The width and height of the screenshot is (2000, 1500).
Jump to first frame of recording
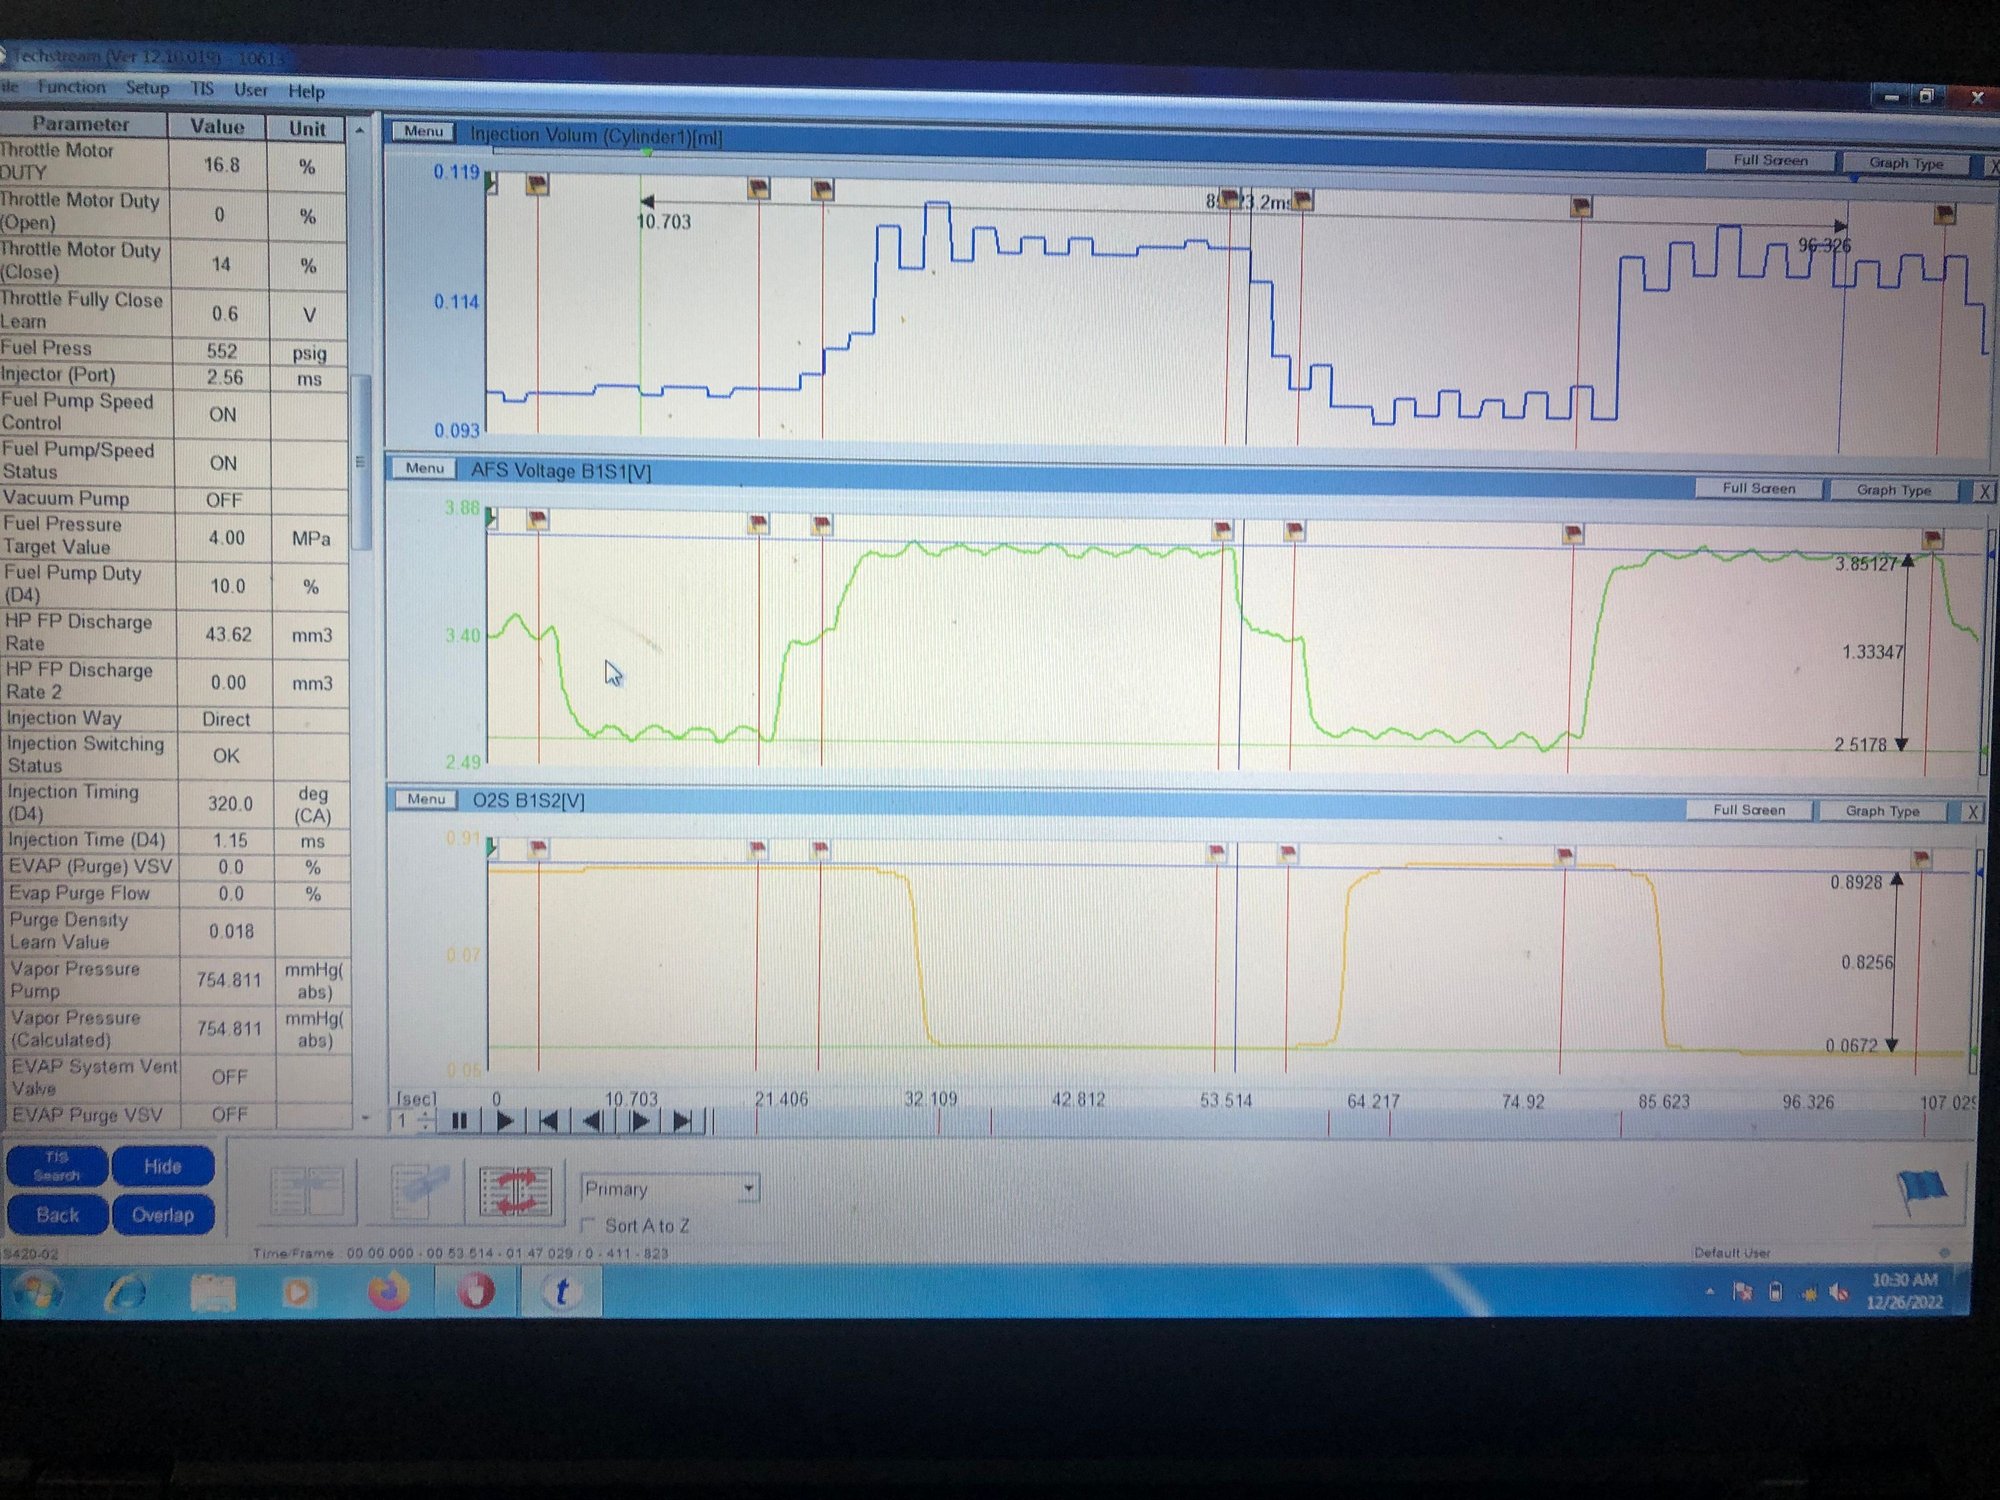pos(548,1121)
